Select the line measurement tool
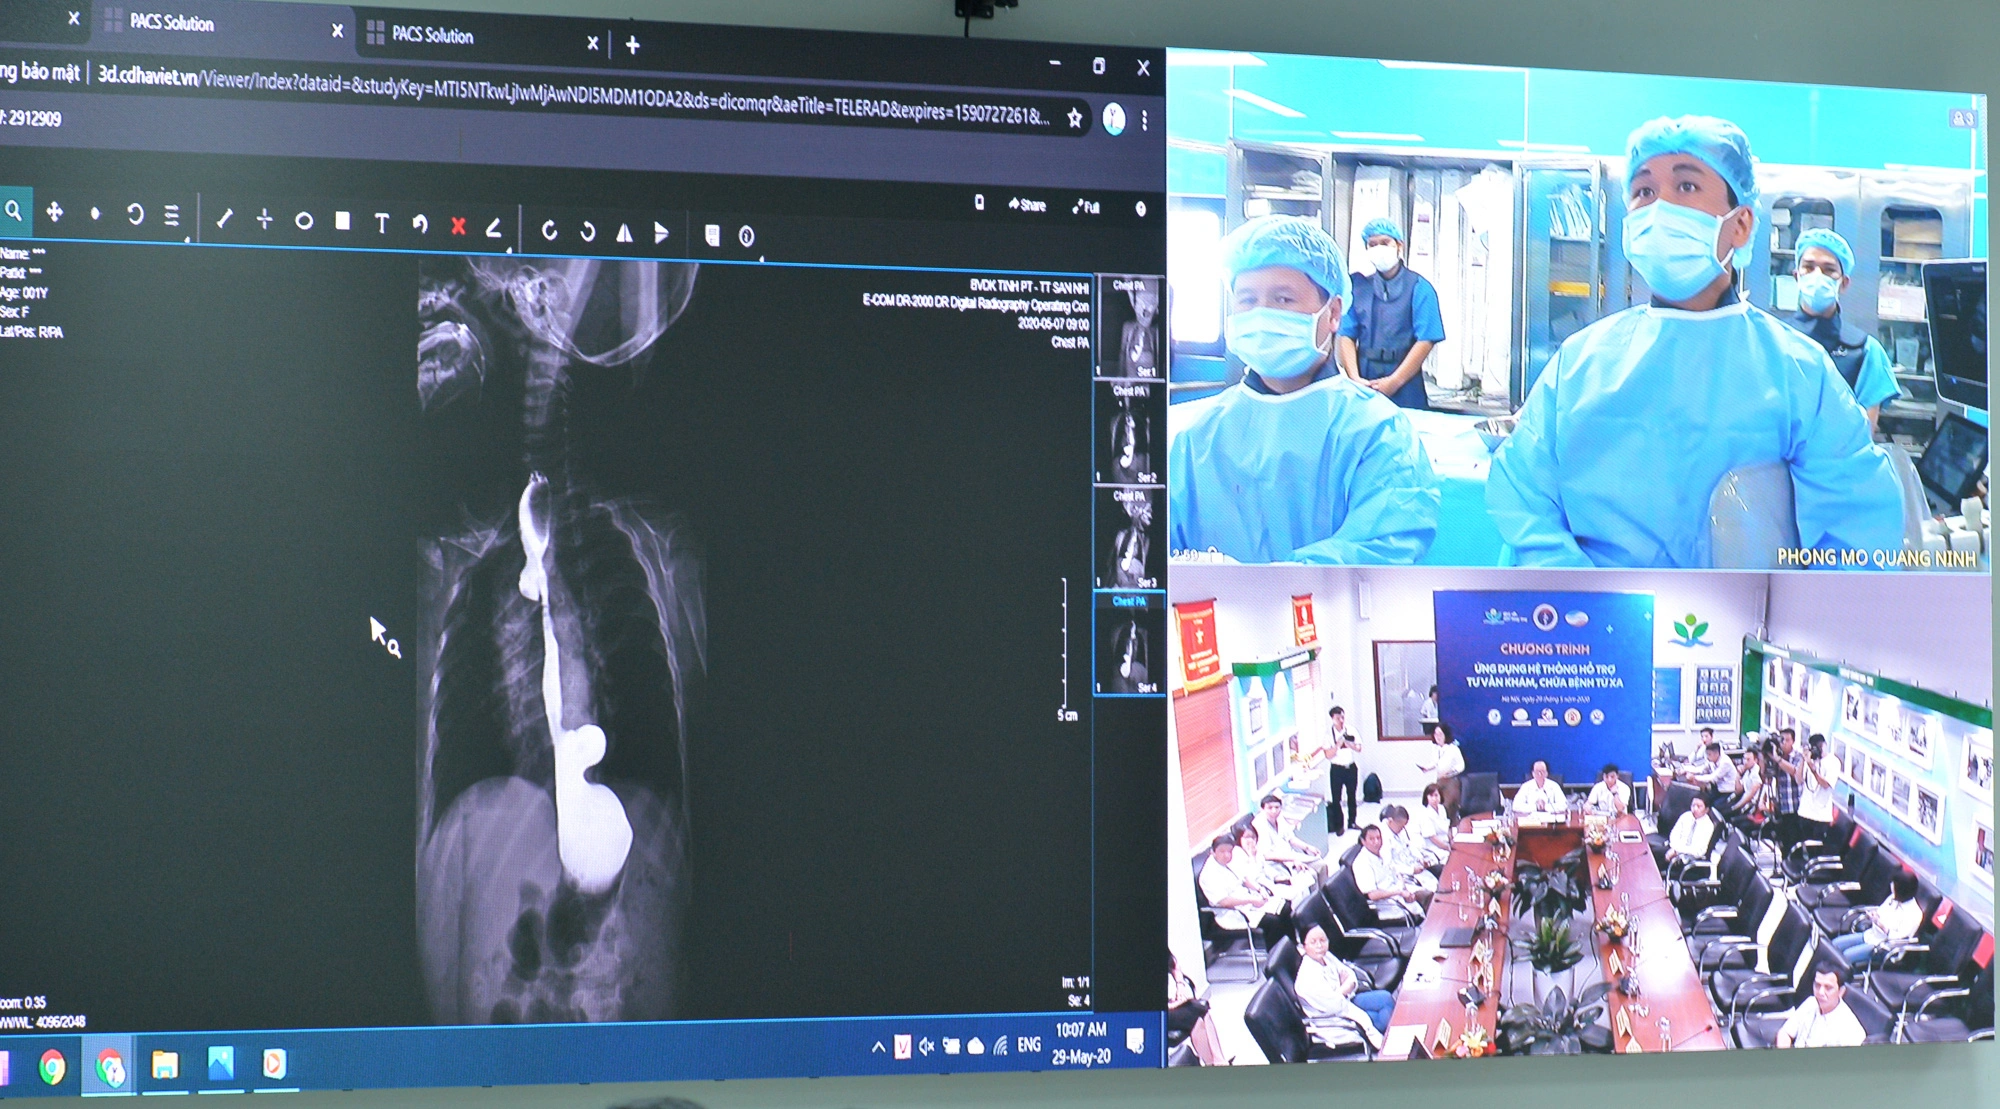2000x1109 pixels. click(225, 220)
